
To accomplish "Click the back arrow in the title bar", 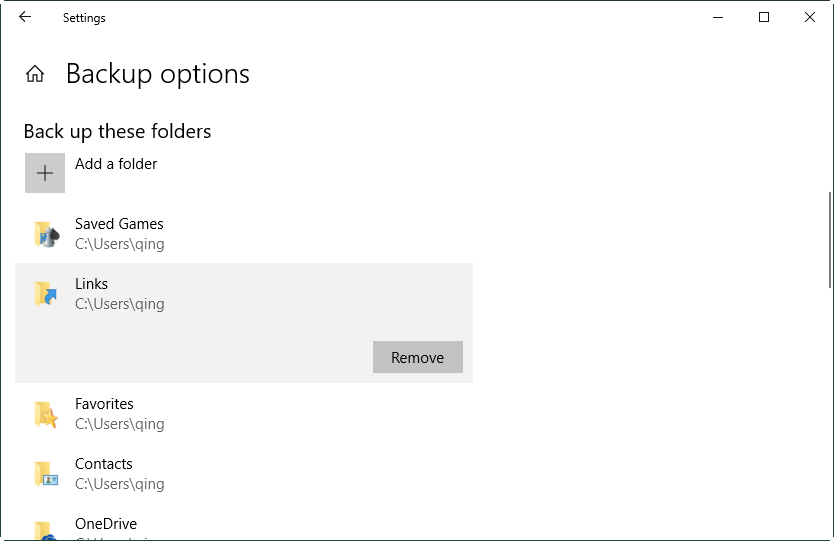I will pos(25,17).
